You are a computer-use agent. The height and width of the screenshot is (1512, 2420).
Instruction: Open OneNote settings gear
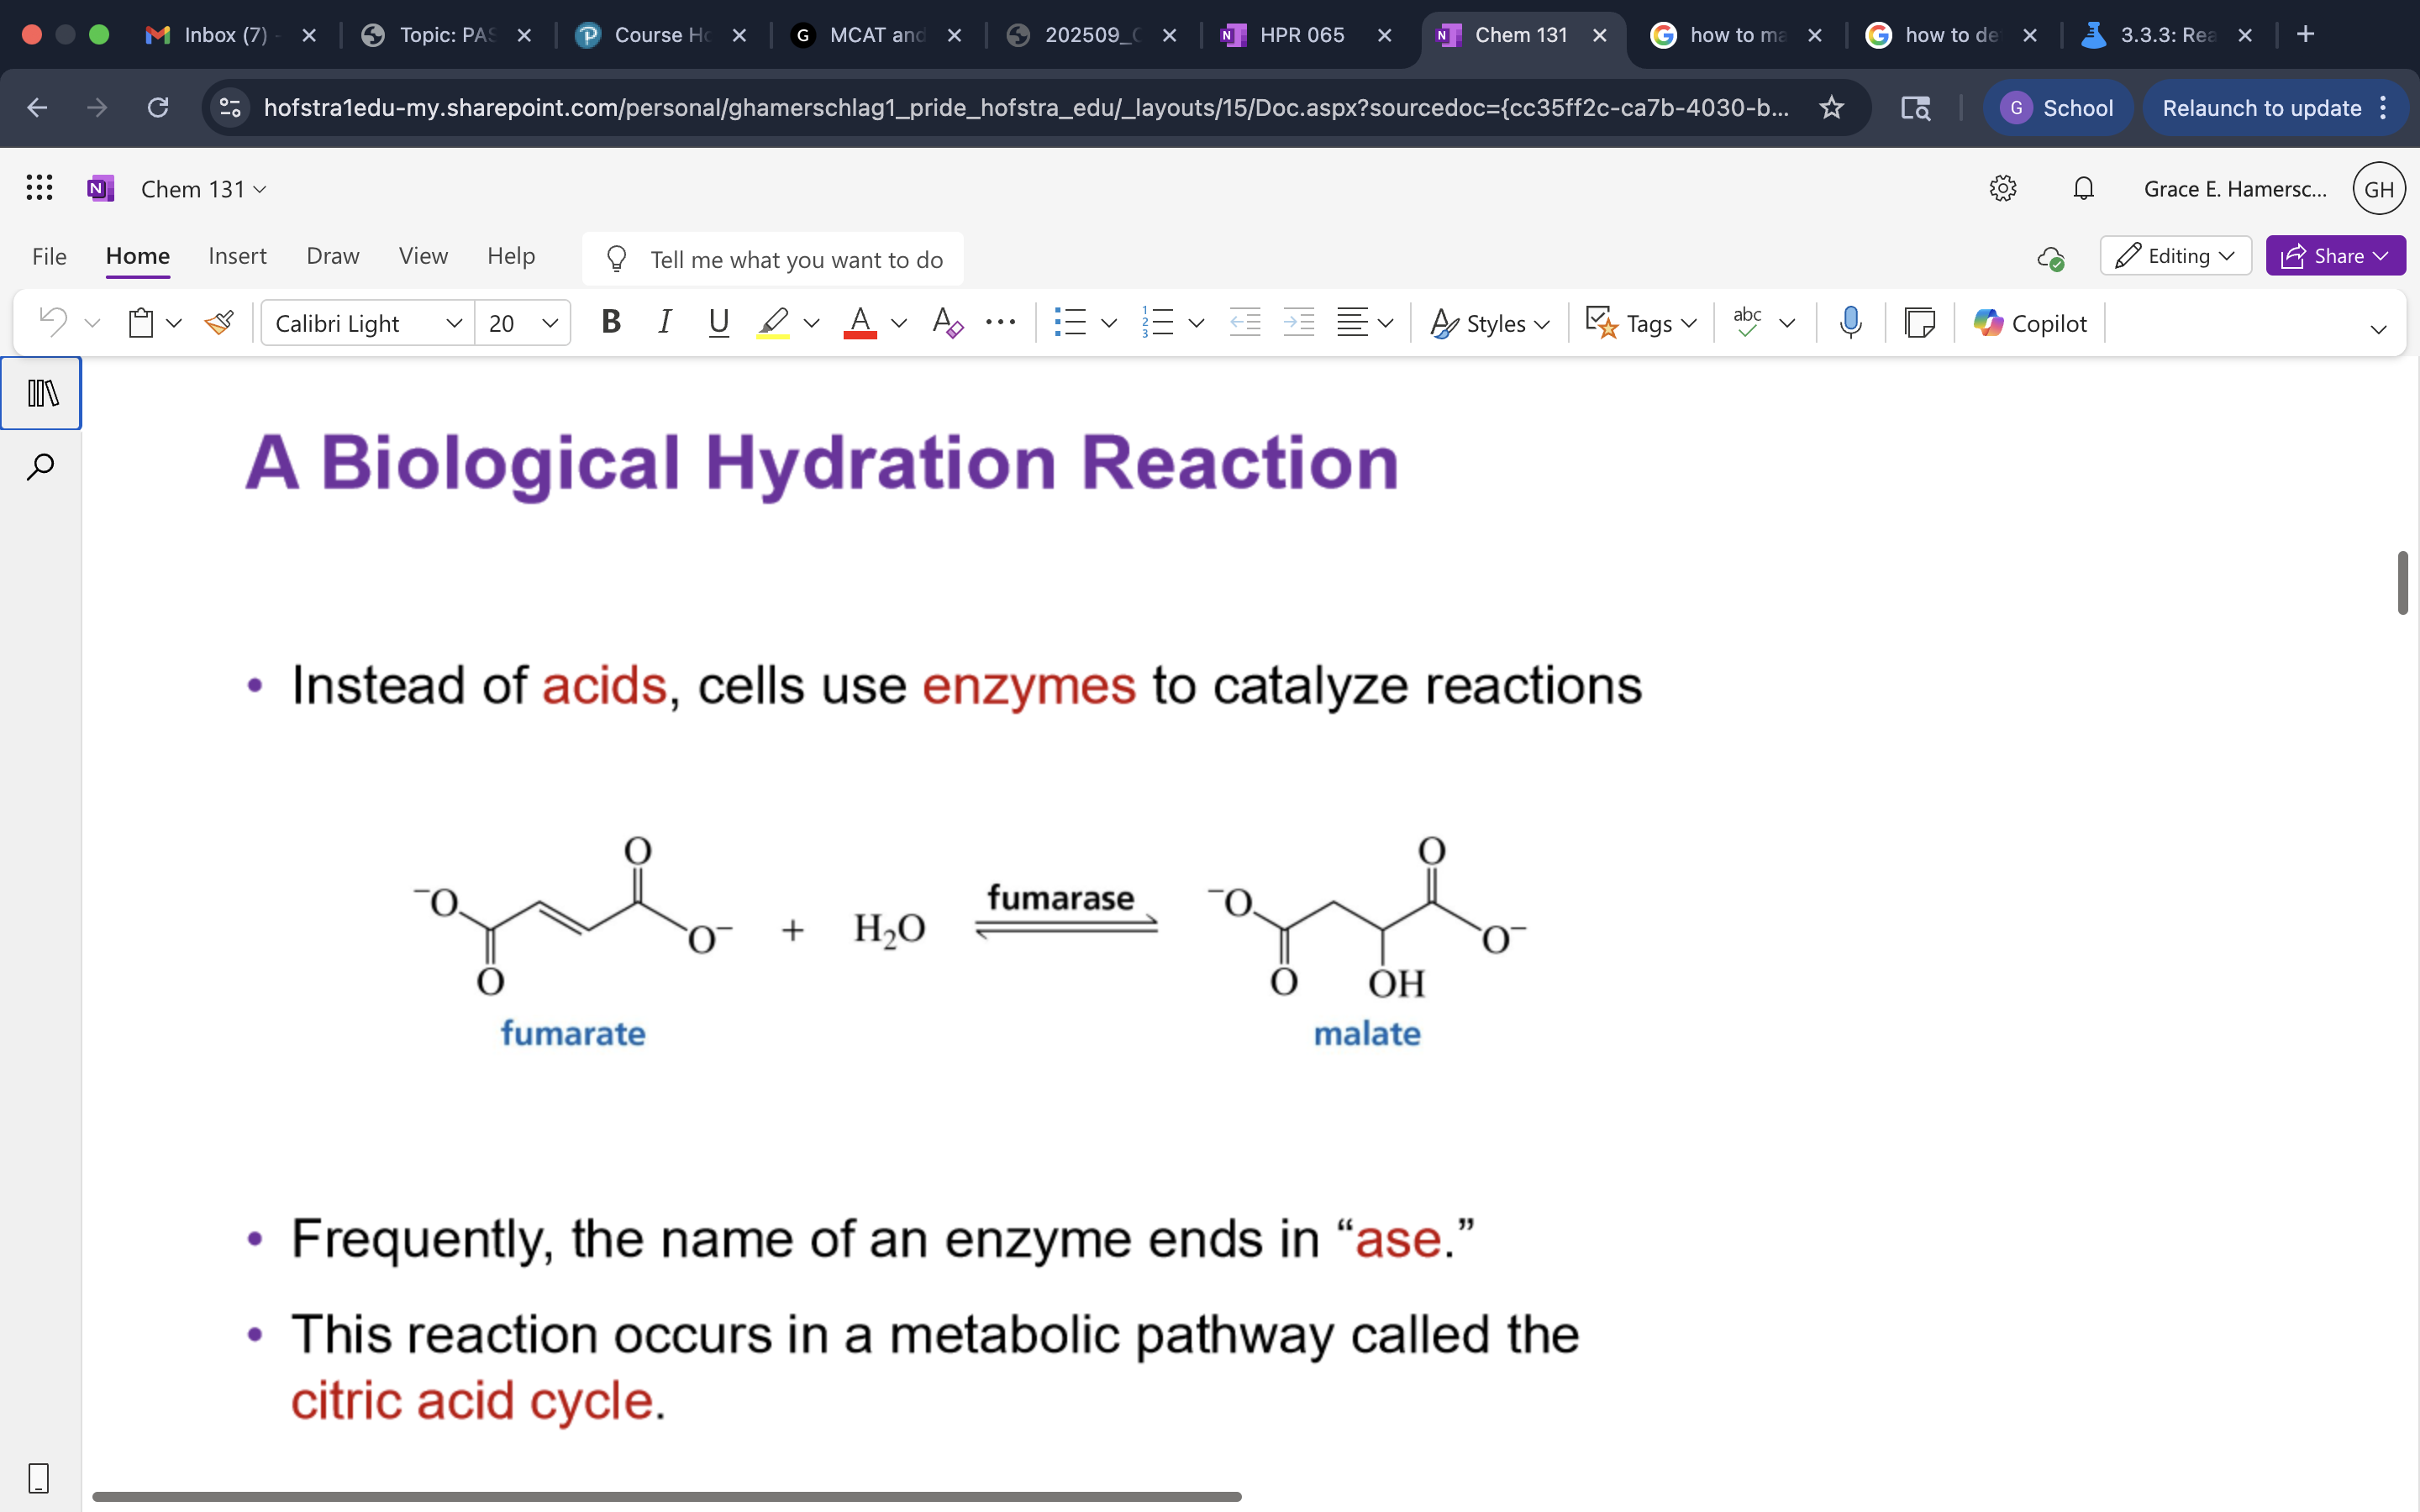coord(2003,188)
